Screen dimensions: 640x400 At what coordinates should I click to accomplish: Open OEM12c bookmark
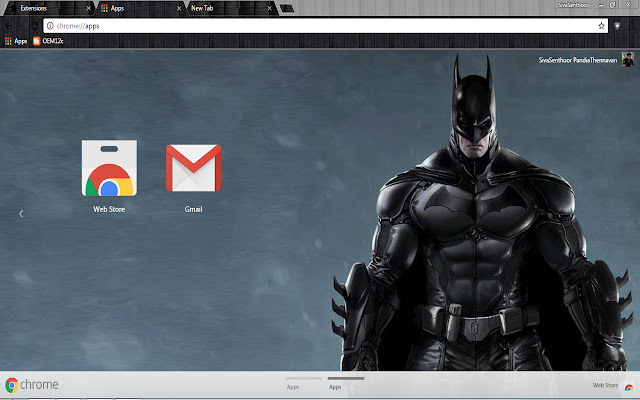[x=48, y=41]
